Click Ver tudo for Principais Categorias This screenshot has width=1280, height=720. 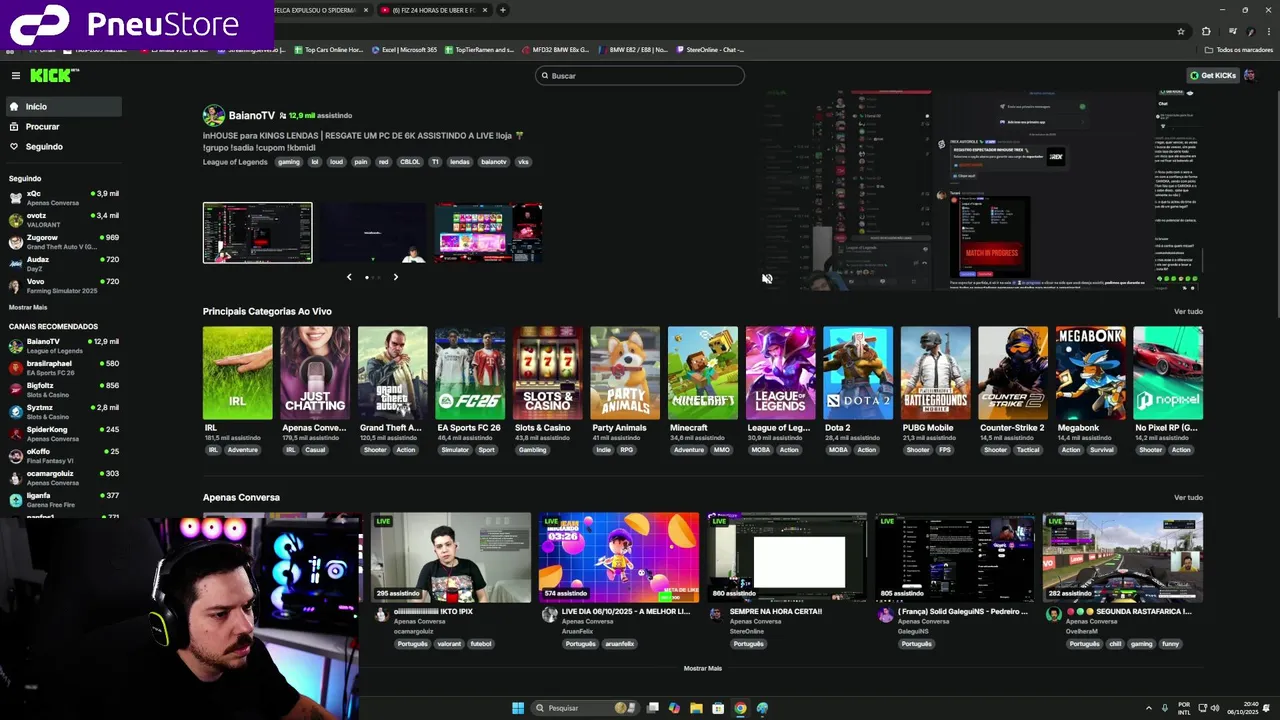coord(1188,312)
